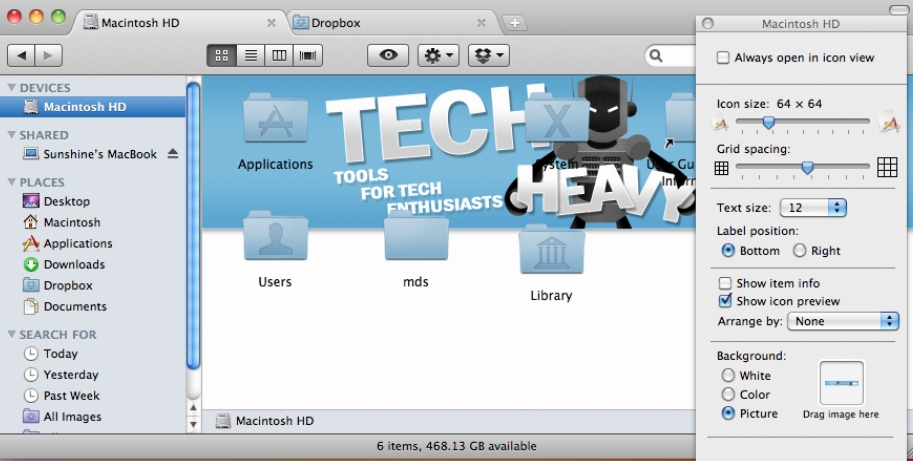Close the Macintosh HD tab
This screenshot has height=461, width=913.
271,23
